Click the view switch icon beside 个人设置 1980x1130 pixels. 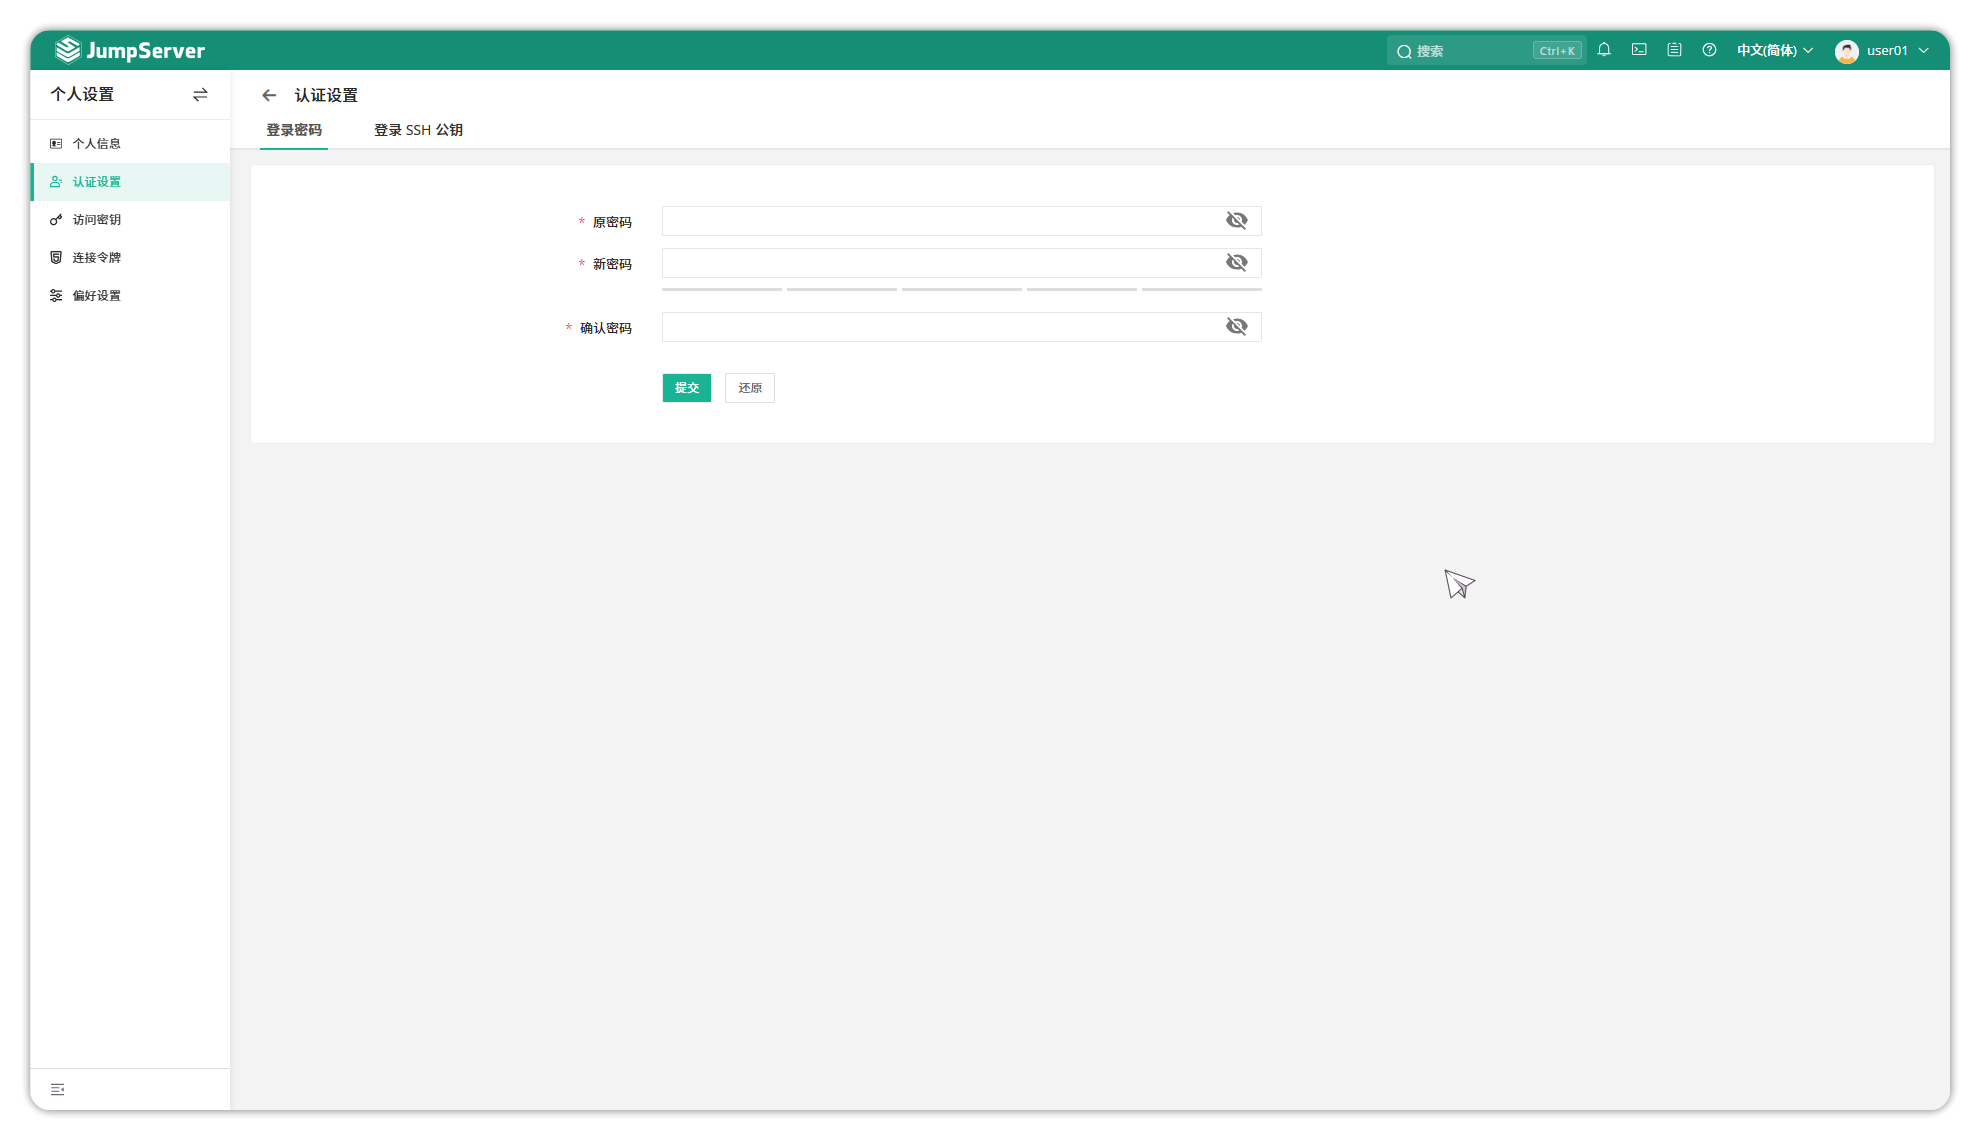pyautogui.click(x=200, y=94)
